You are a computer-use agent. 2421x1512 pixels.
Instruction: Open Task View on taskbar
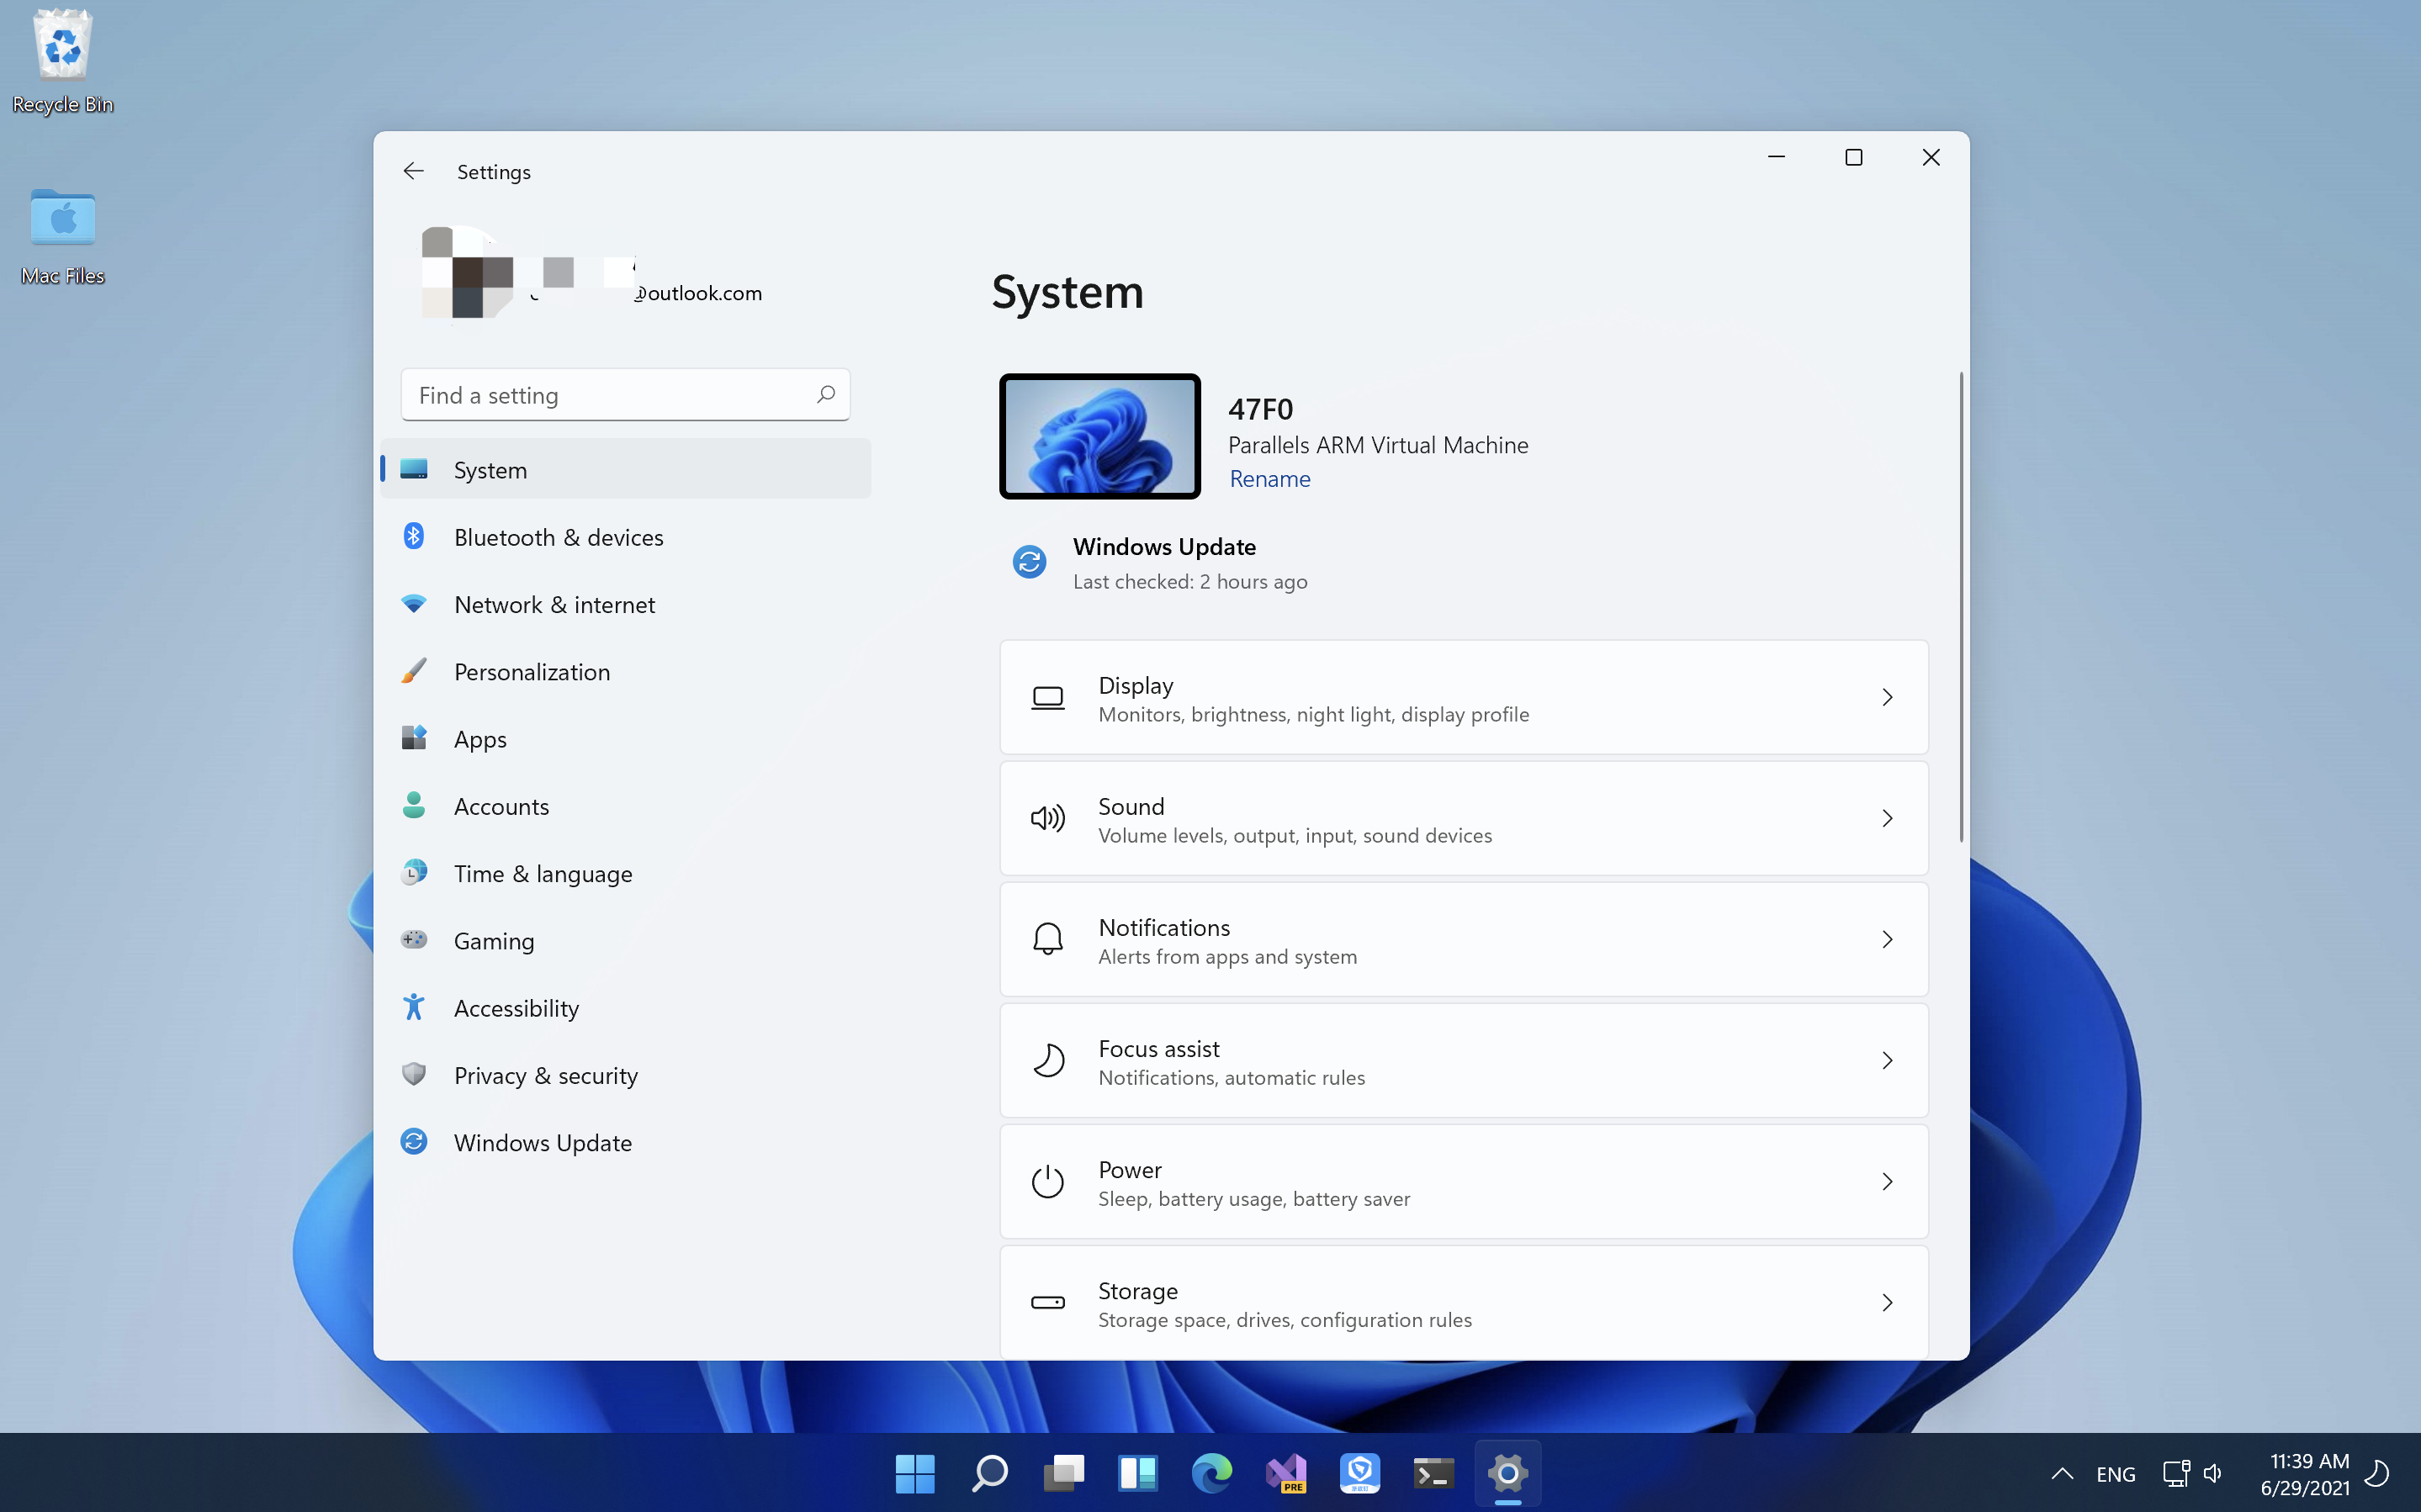[1063, 1473]
